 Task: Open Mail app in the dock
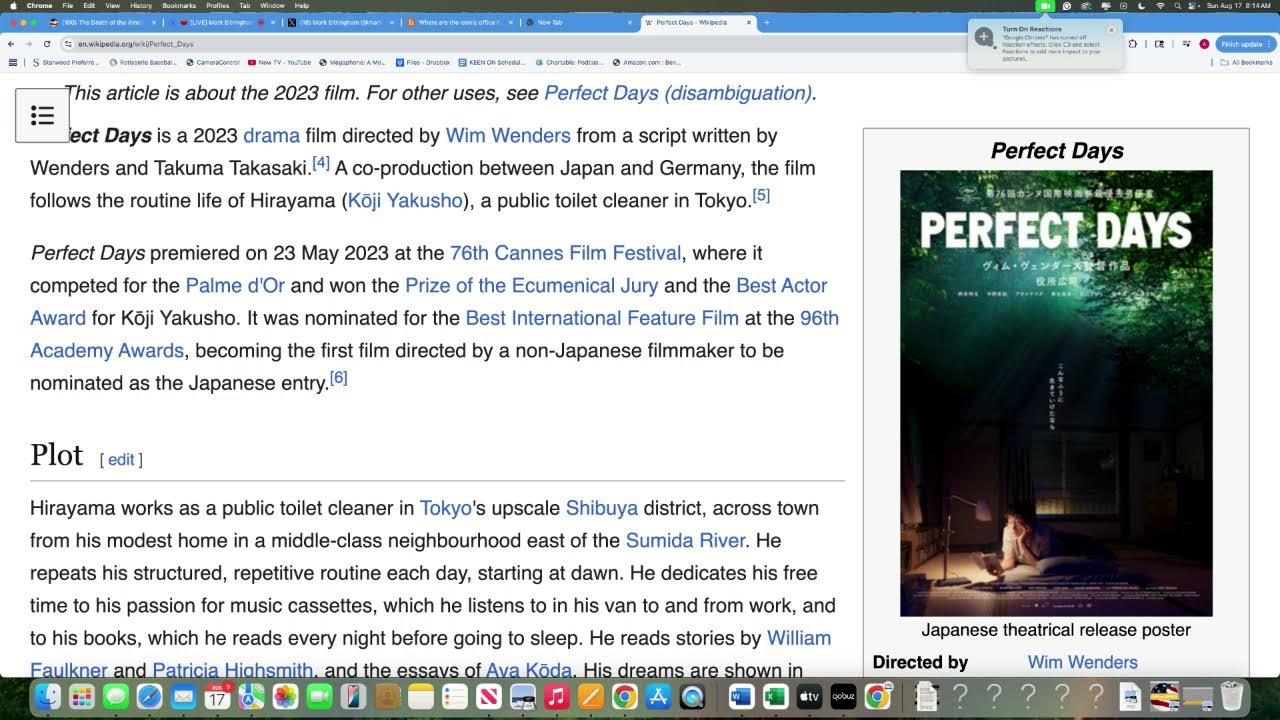tap(183, 696)
